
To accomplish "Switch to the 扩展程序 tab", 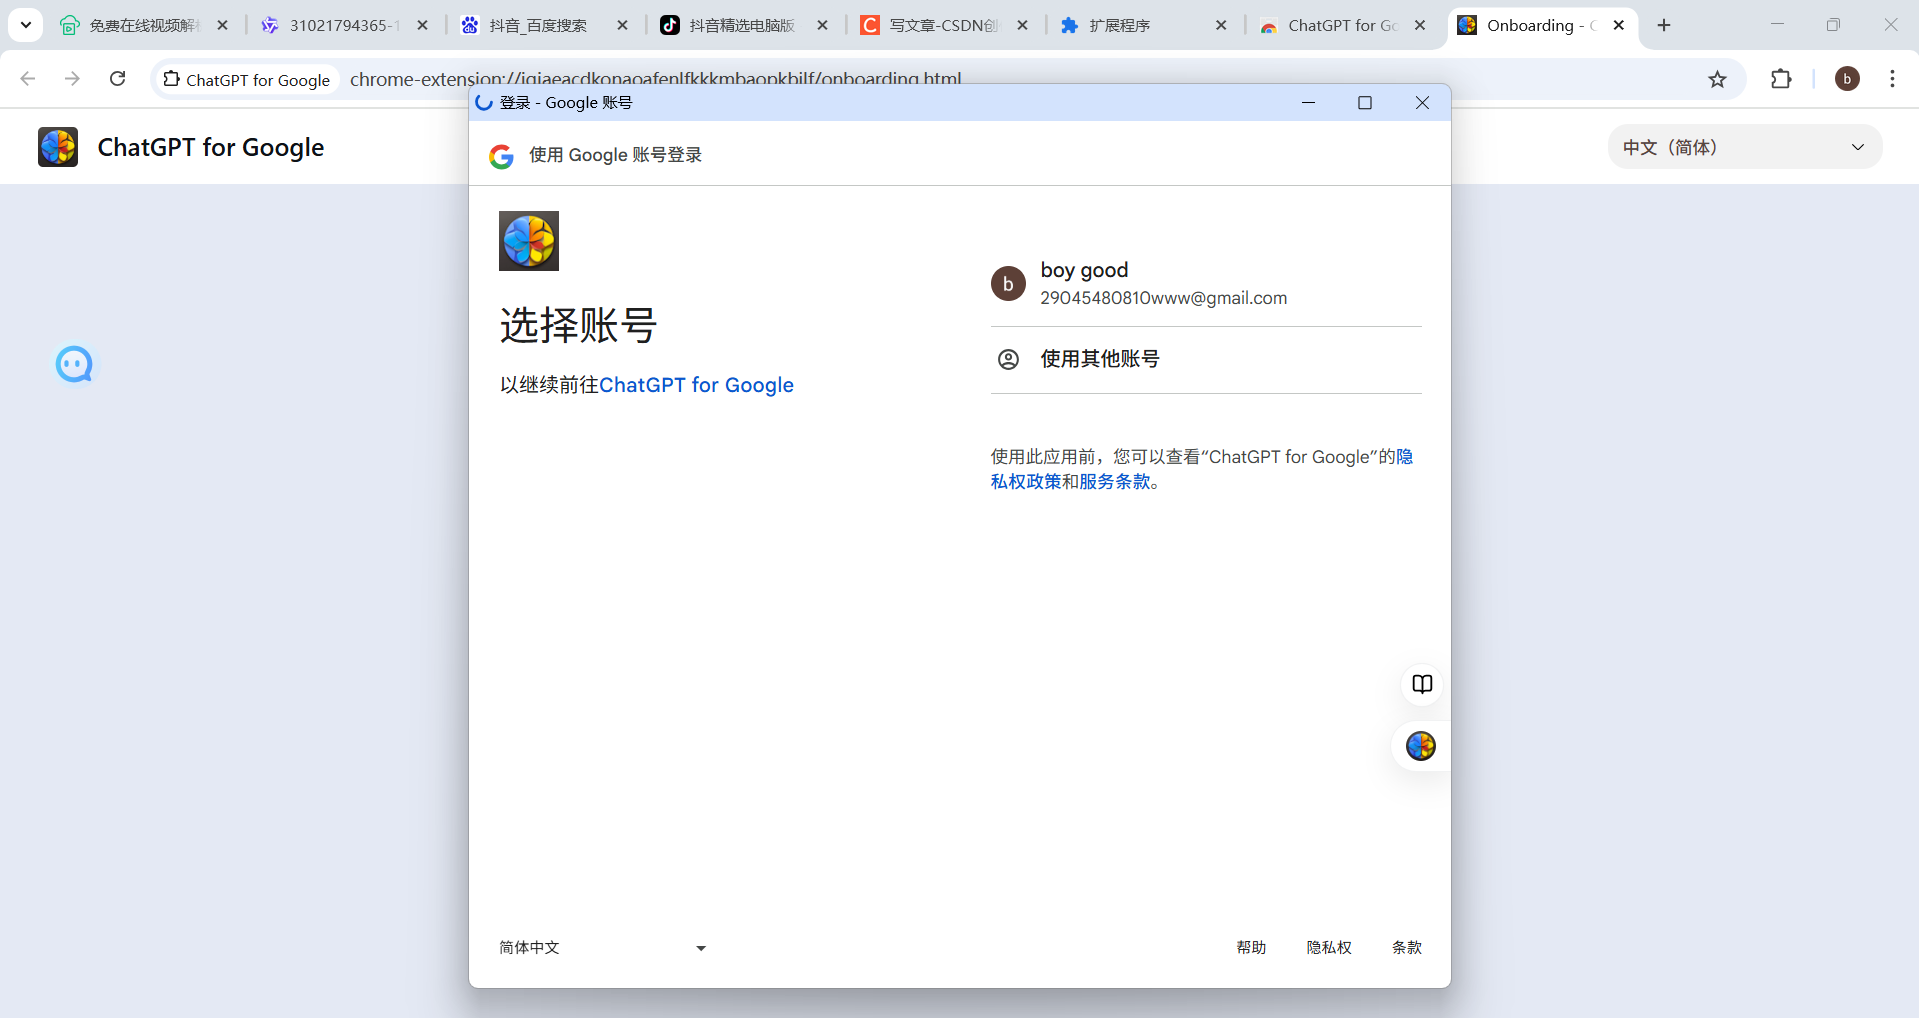I will click(x=1145, y=25).
